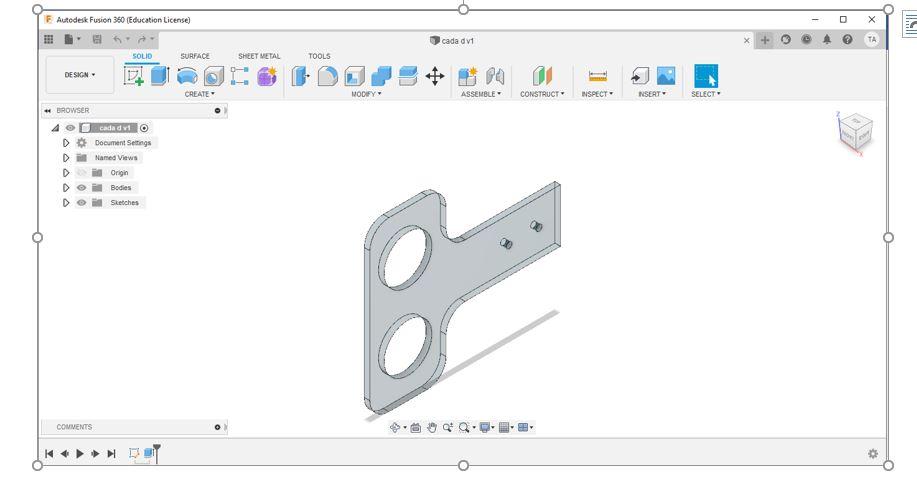Expand the Sketches node

pyautogui.click(x=66, y=203)
